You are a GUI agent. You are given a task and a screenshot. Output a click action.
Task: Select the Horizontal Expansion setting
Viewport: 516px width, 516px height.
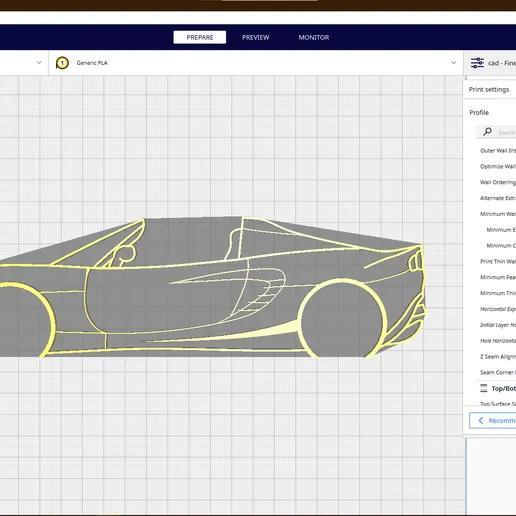pos(498,309)
